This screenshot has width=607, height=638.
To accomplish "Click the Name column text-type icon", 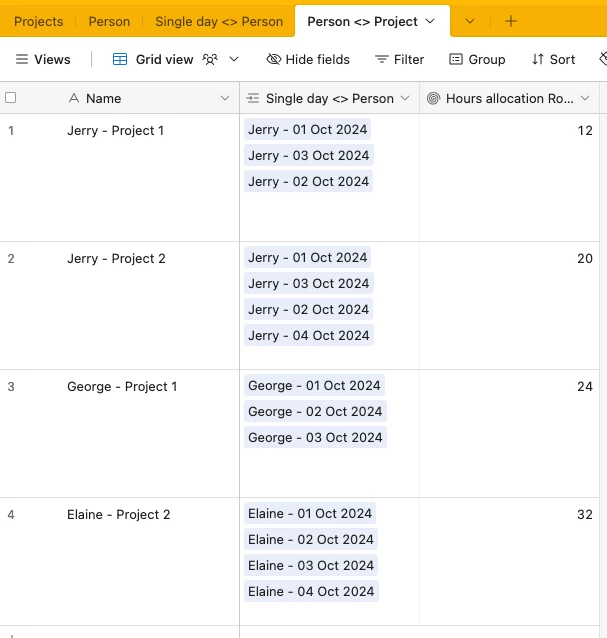I will (74, 98).
